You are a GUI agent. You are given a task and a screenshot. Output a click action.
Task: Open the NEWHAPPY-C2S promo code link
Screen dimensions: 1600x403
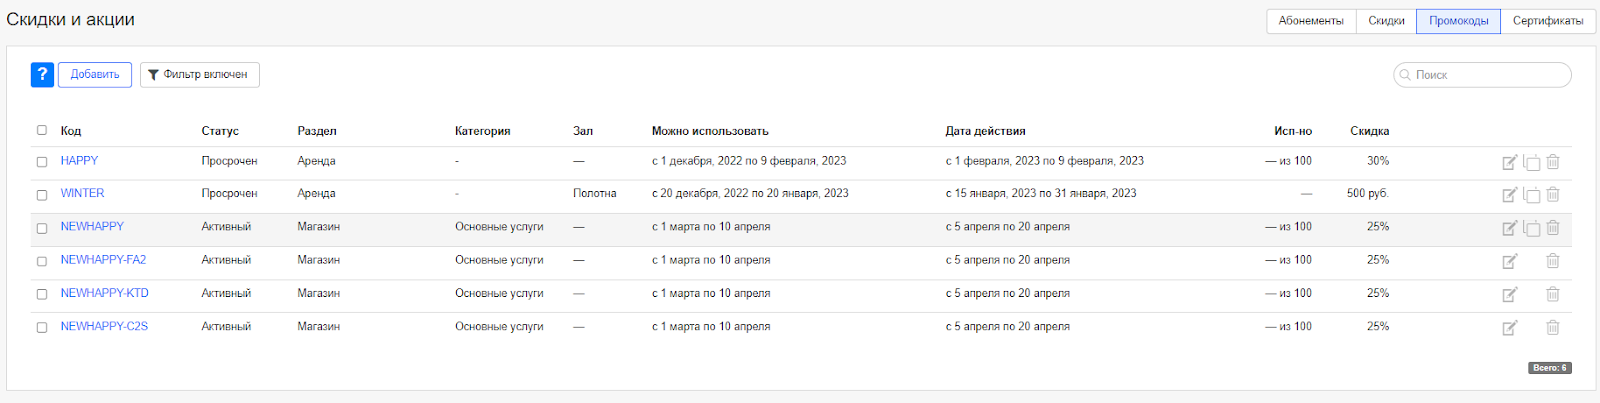click(x=104, y=326)
